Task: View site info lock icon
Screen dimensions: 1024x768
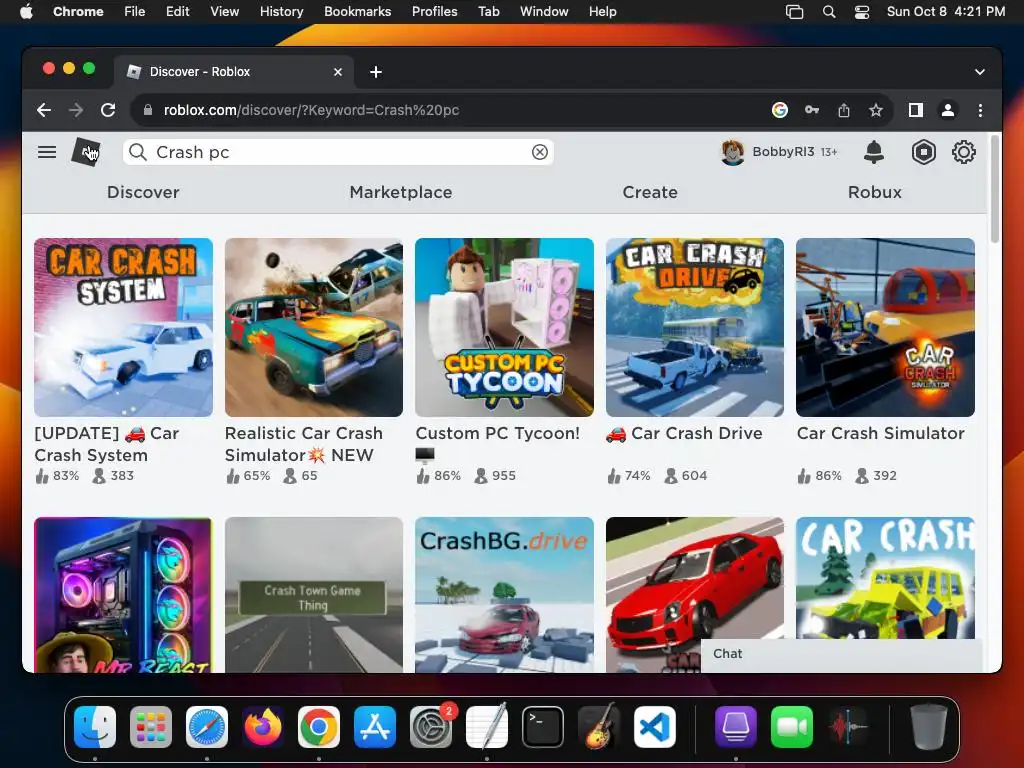Action: 148,110
